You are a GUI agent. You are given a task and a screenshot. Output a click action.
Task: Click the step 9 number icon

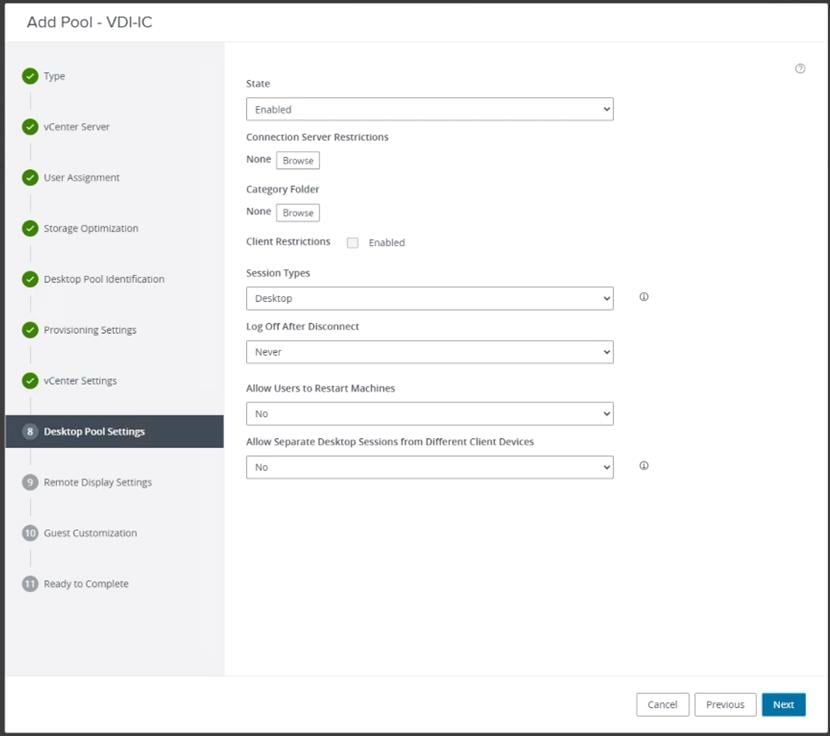pos(30,482)
